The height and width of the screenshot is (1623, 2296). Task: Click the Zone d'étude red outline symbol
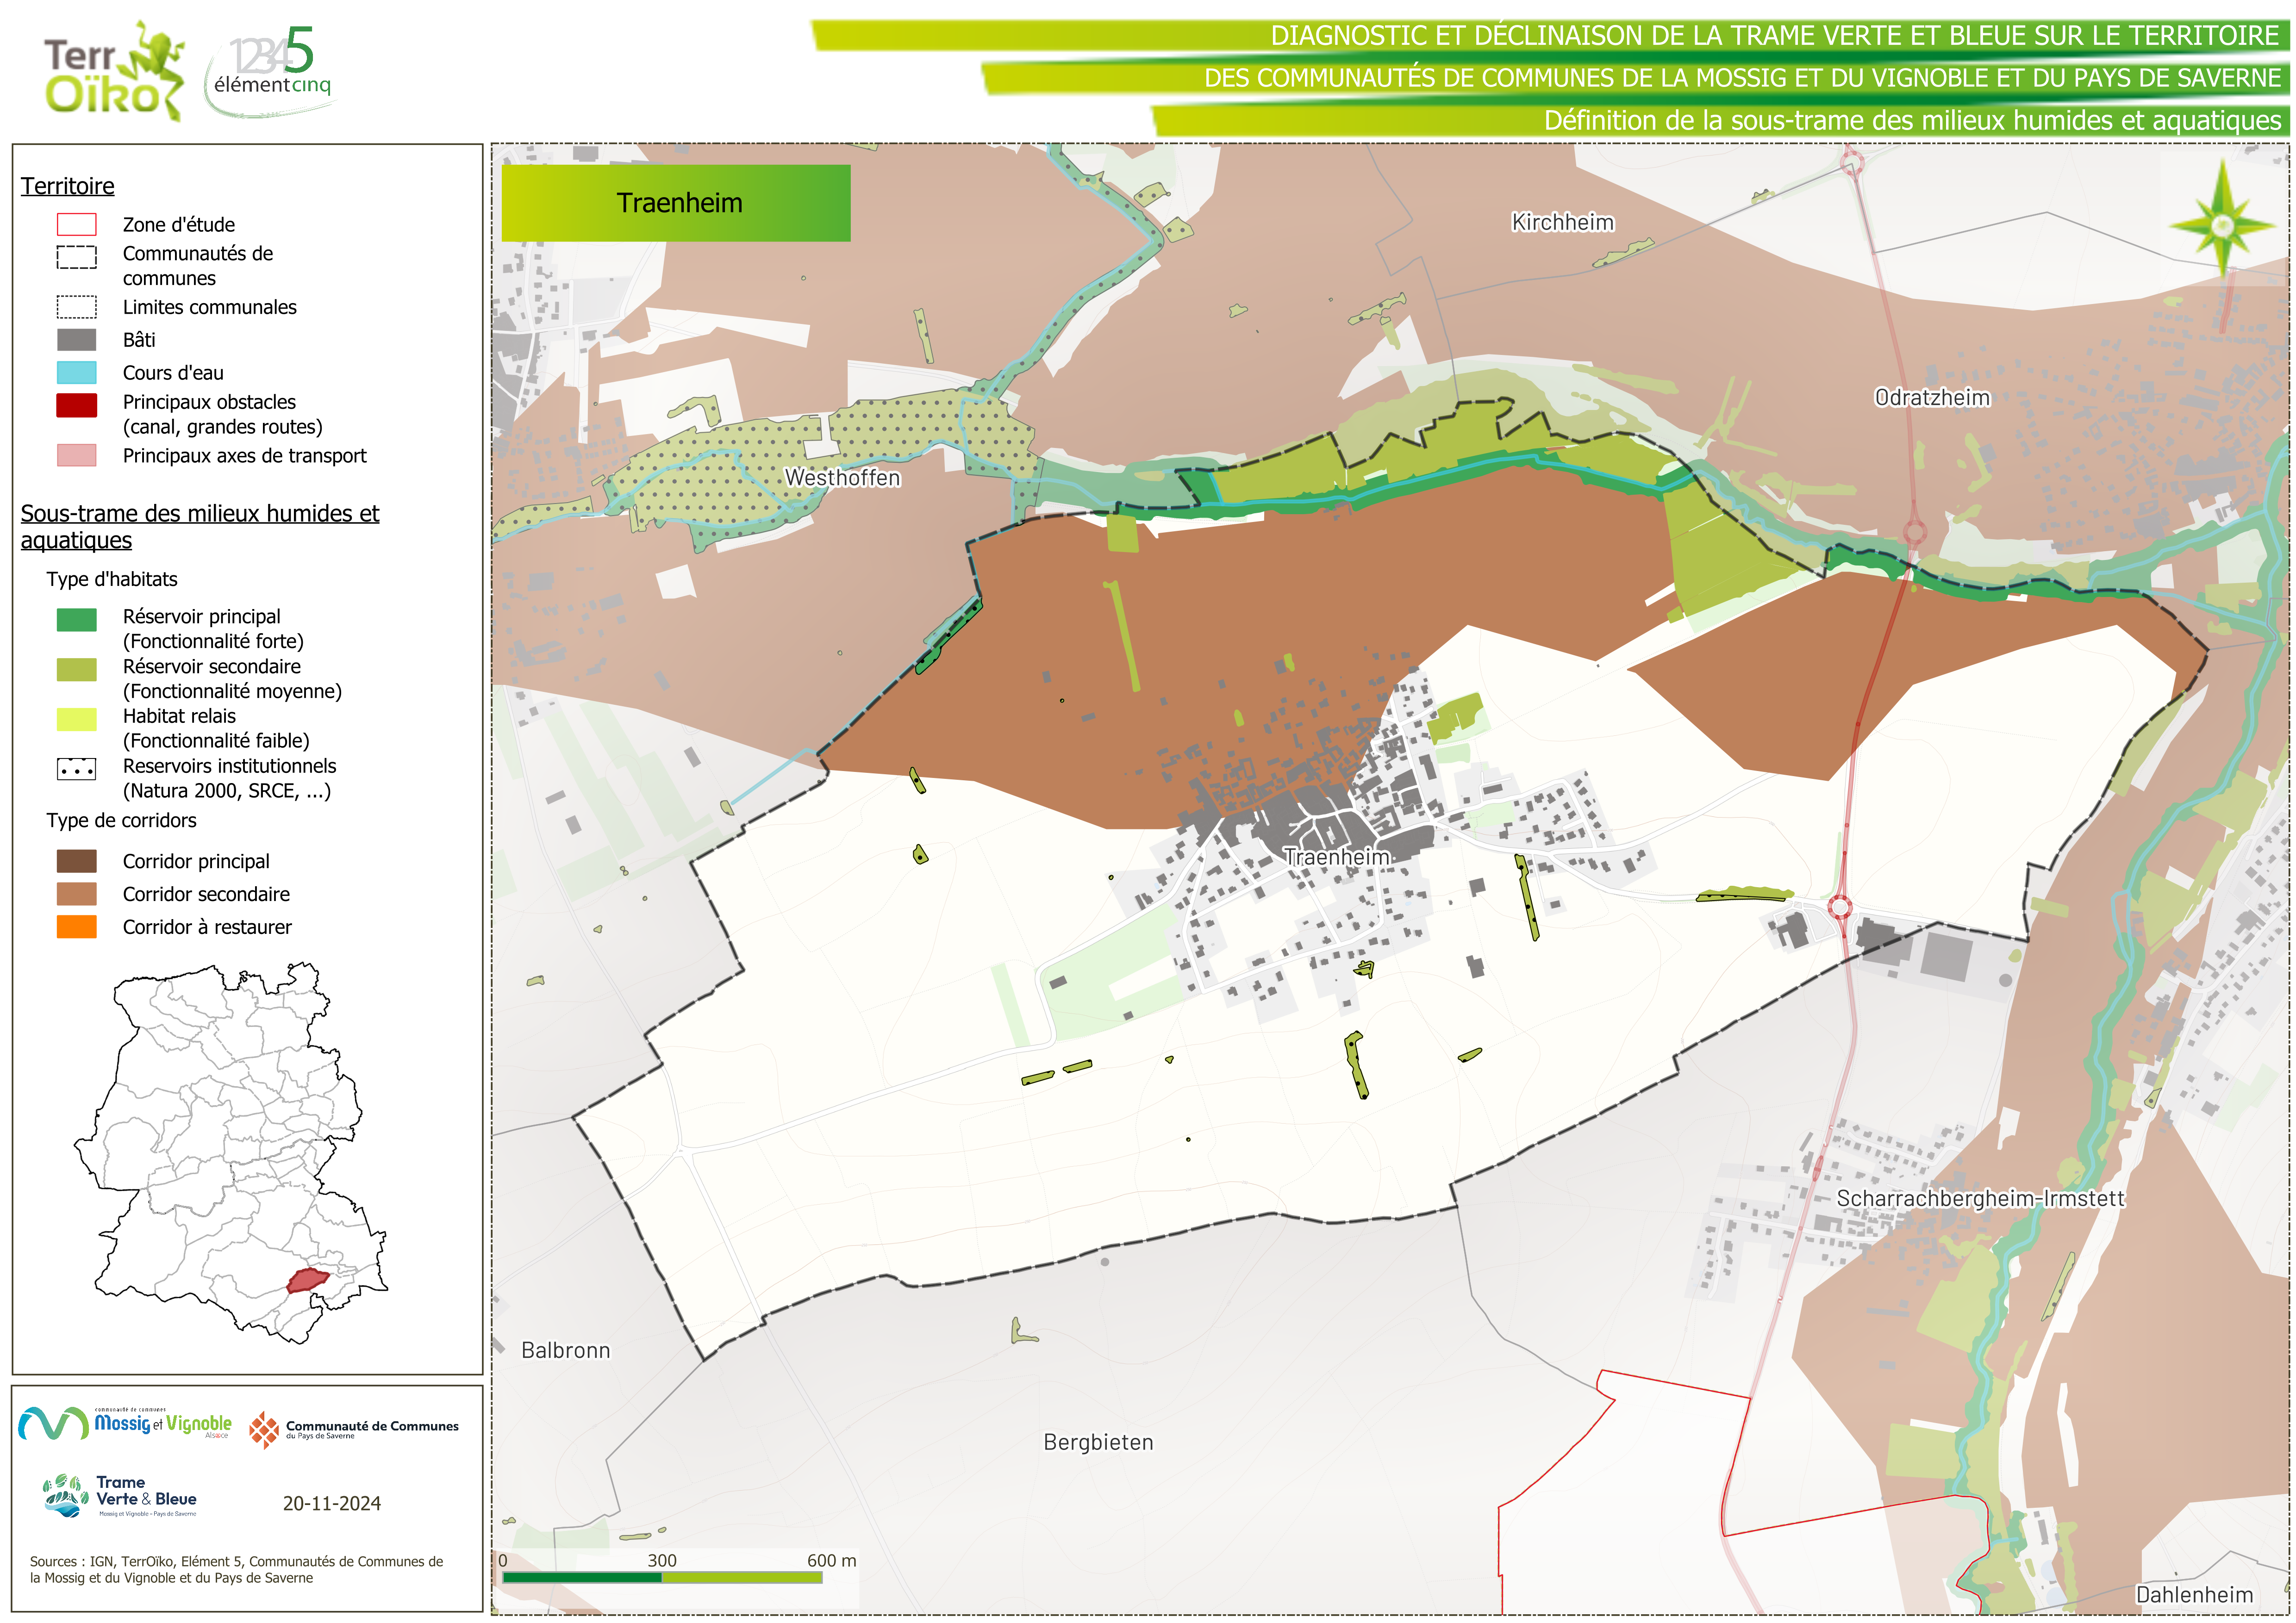(x=77, y=225)
